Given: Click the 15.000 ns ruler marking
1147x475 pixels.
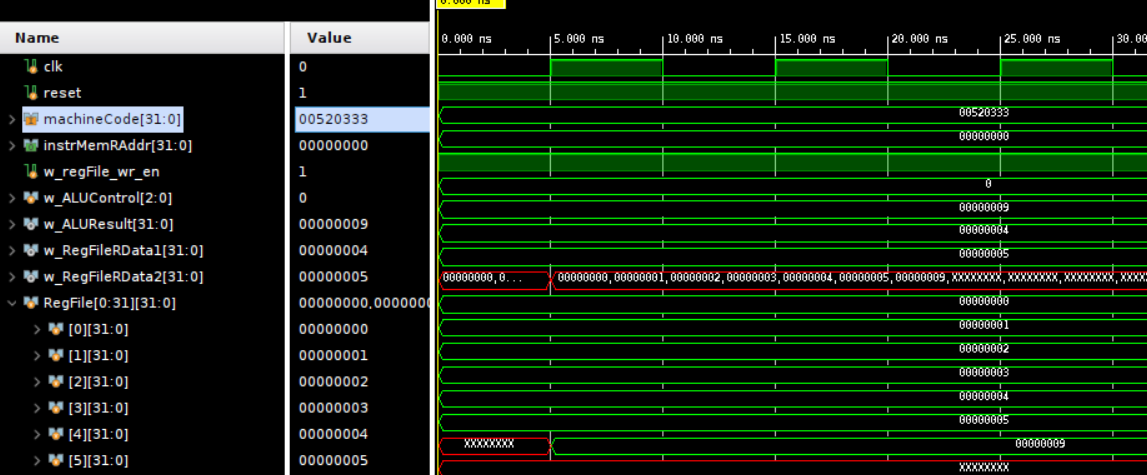Looking at the screenshot, I should (807, 39).
